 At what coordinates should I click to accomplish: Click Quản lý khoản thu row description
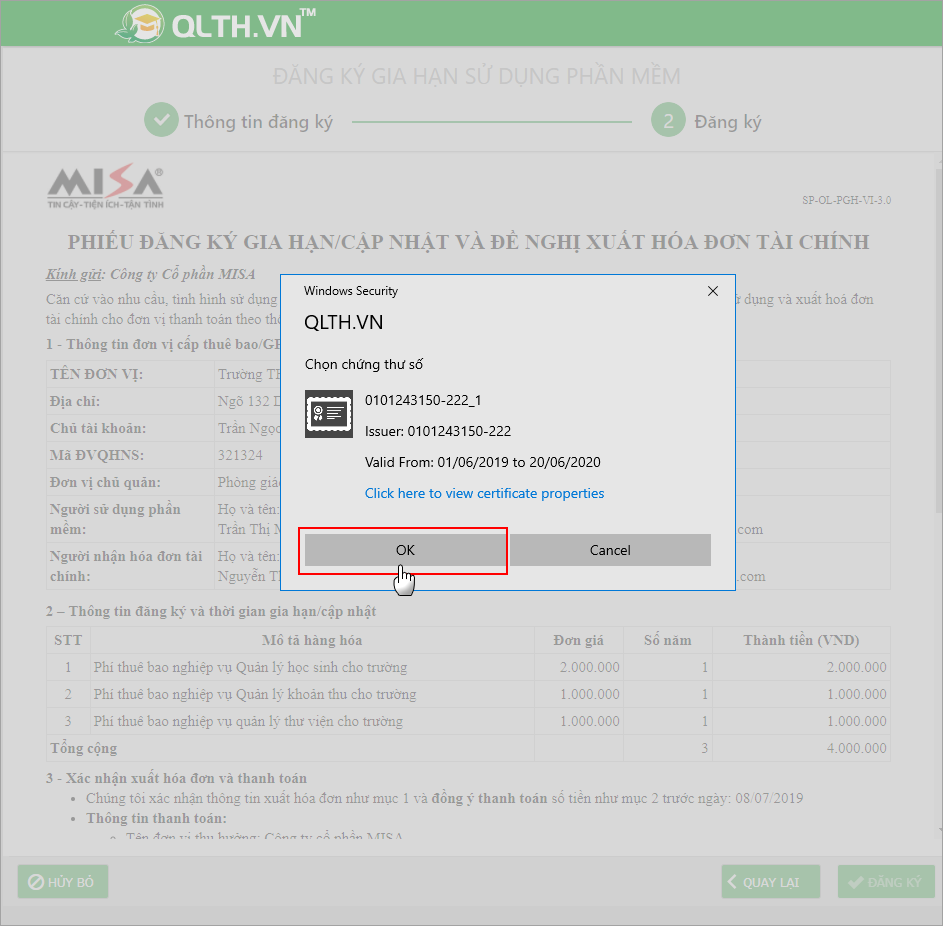click(x=254, y=694)
